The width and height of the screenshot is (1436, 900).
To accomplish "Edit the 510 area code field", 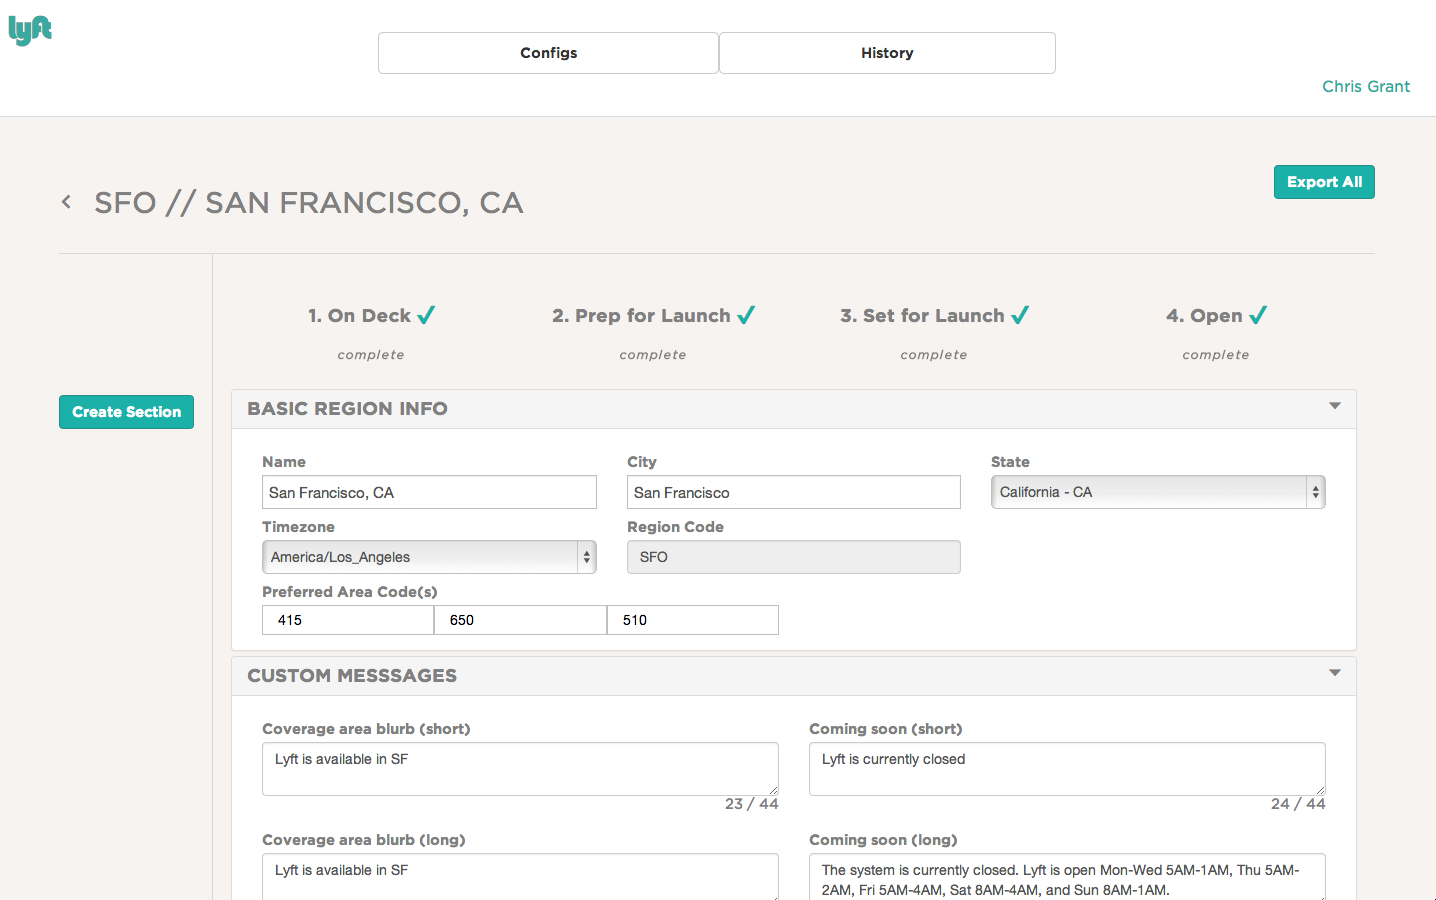I will coord(693,620).
